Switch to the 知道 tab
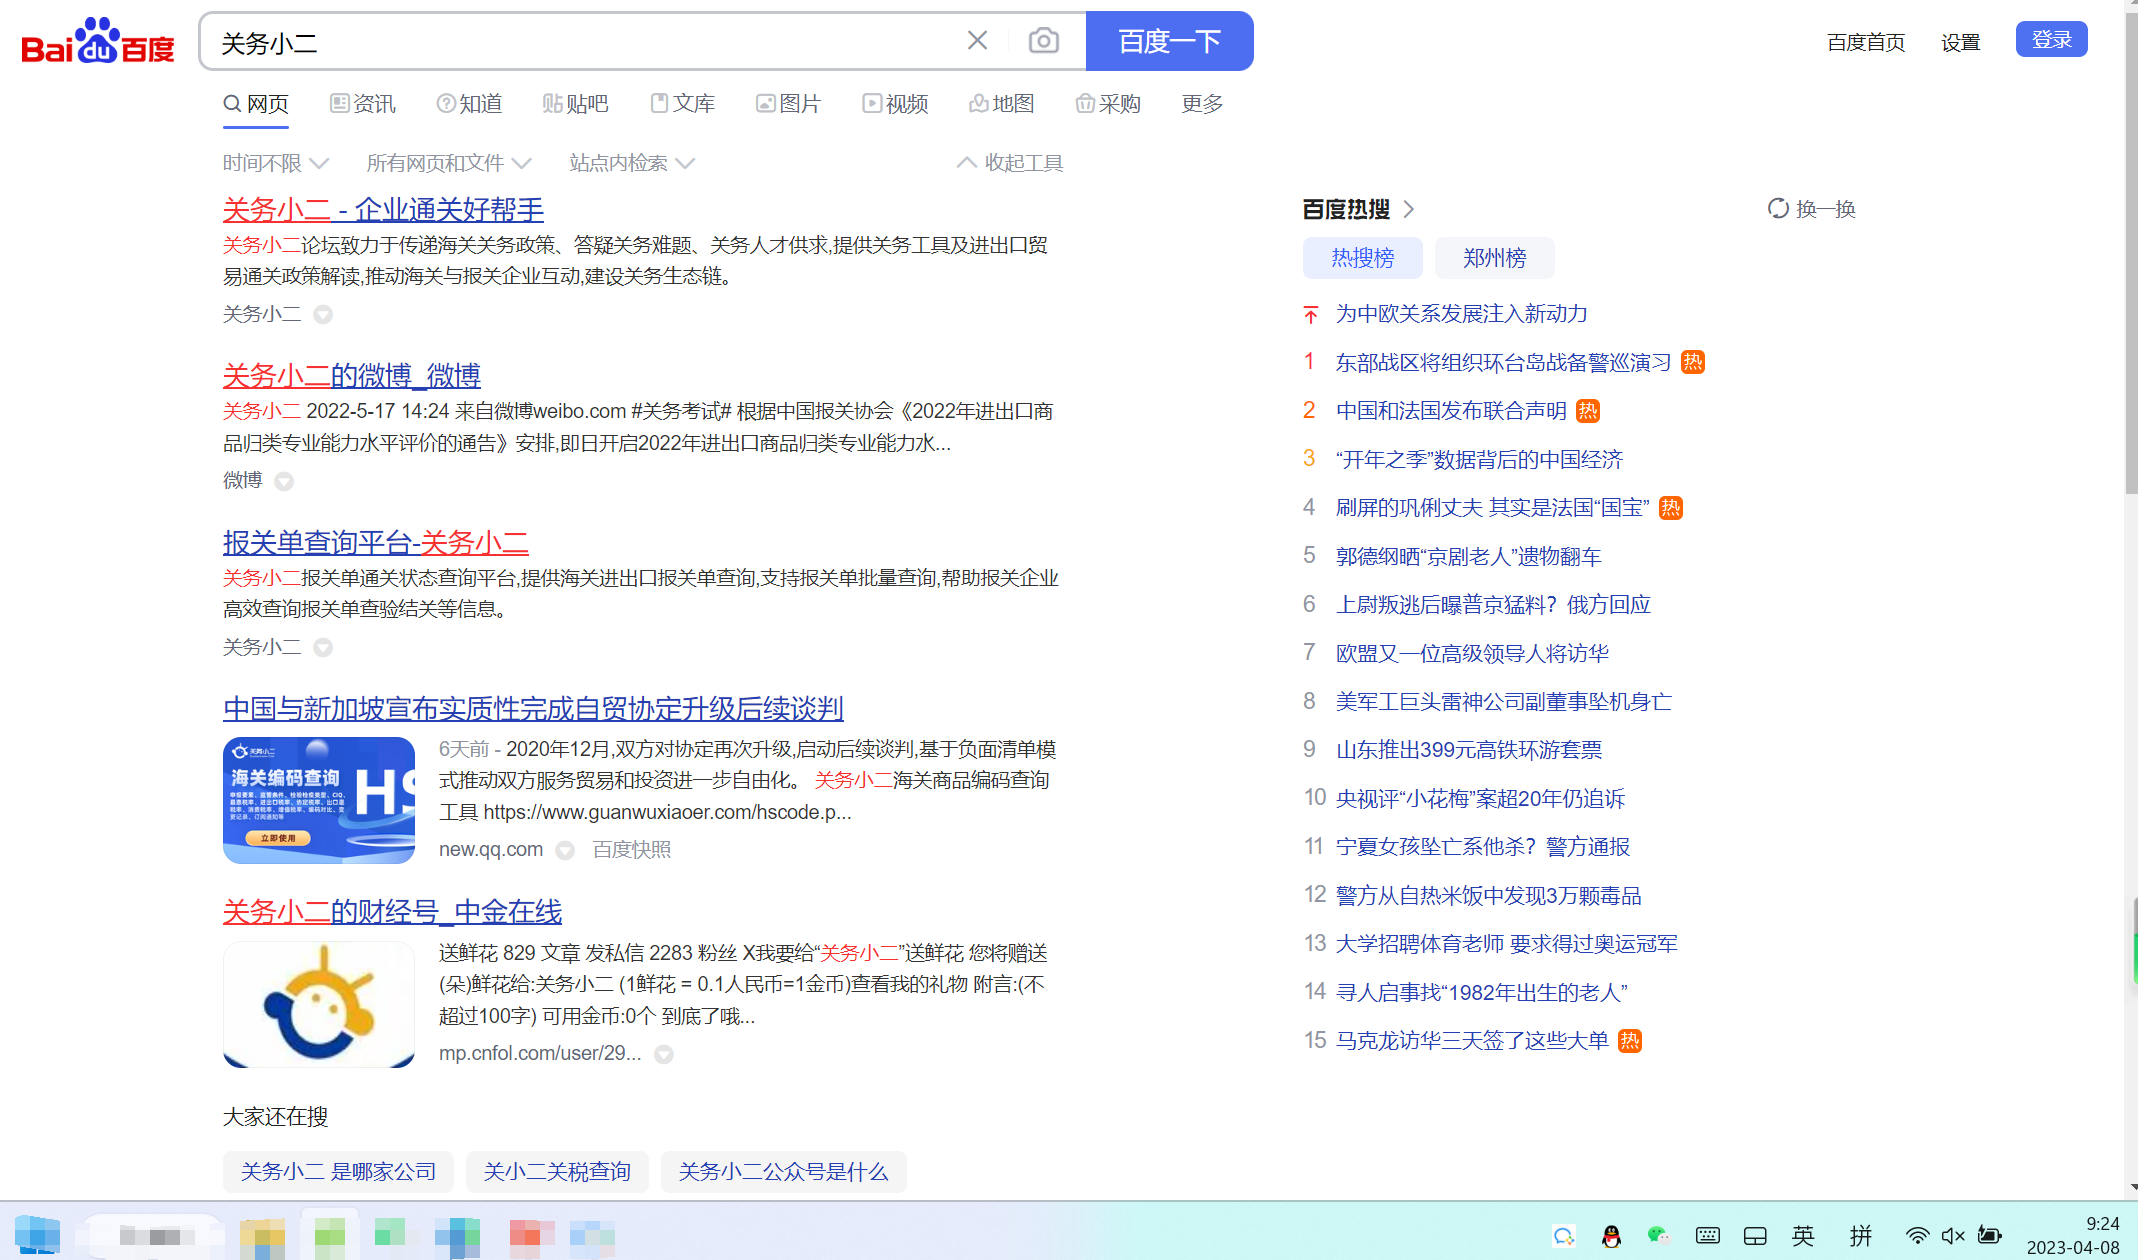This screenshot has width=2138, height=1260. 469,104
